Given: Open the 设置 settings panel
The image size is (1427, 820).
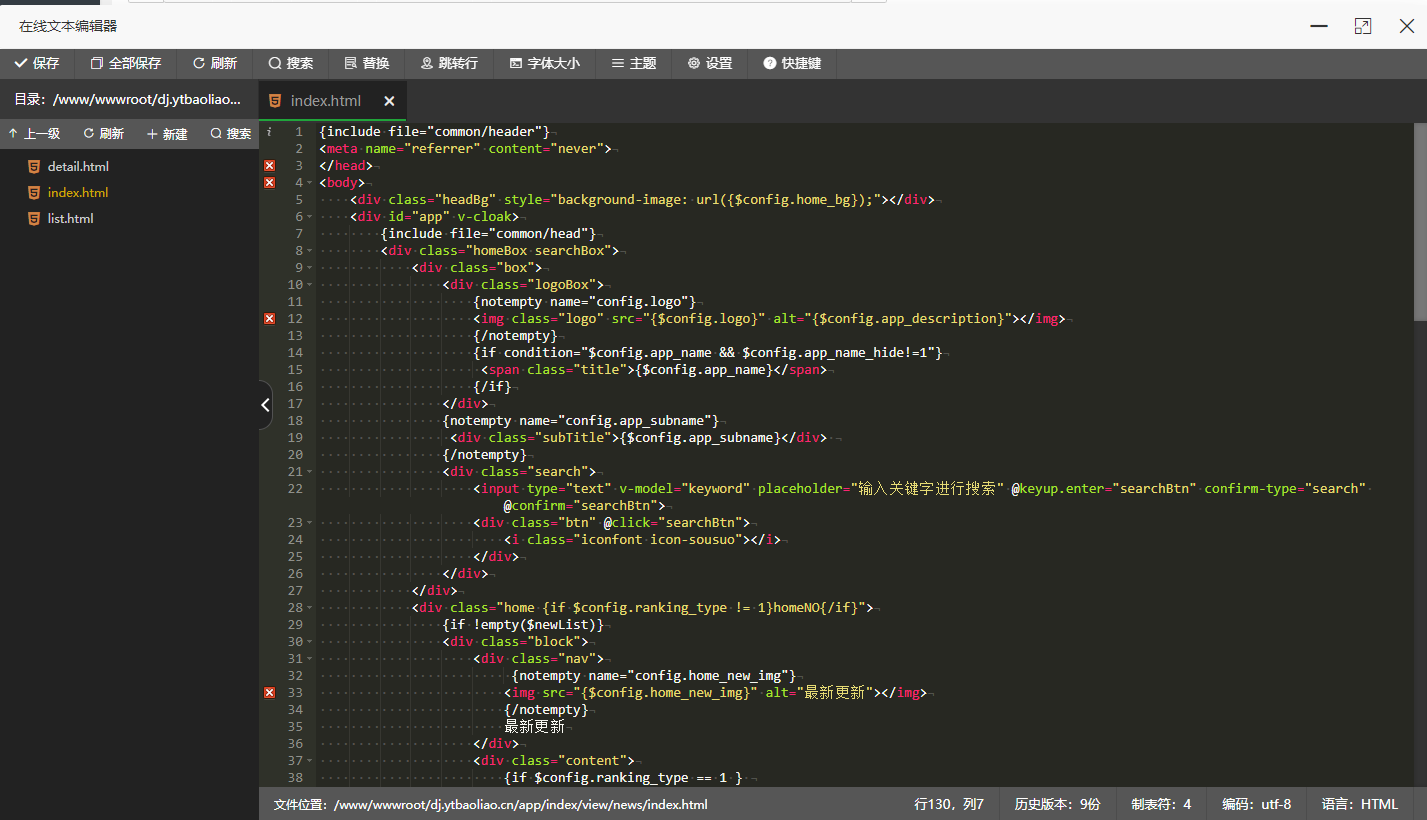Looking at the screenshot, I should (x=710, y=63).
